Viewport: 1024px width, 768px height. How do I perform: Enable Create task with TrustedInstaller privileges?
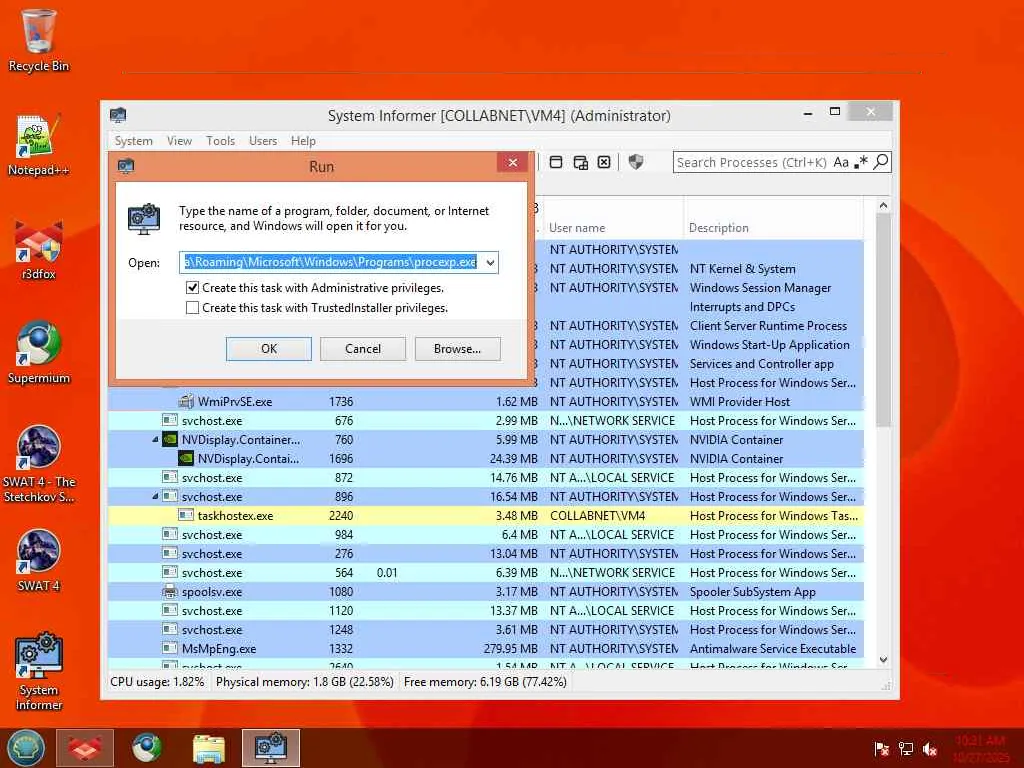[193, 308]
